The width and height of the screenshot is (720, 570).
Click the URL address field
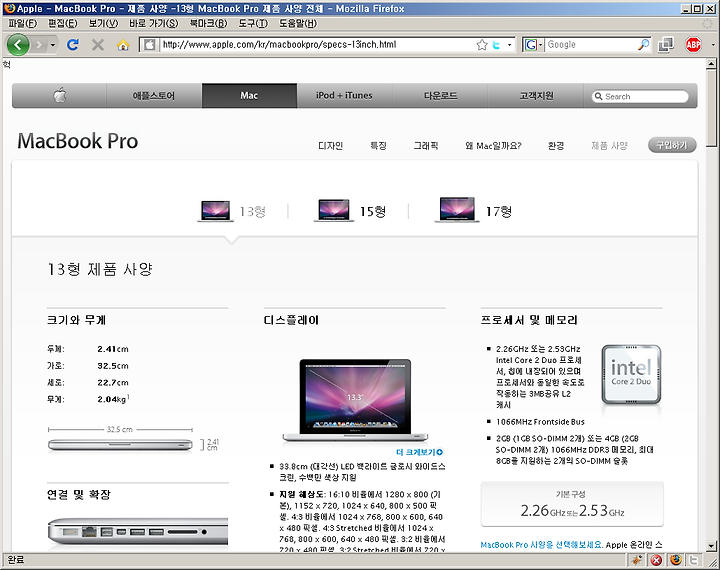(x=317, y=45)
